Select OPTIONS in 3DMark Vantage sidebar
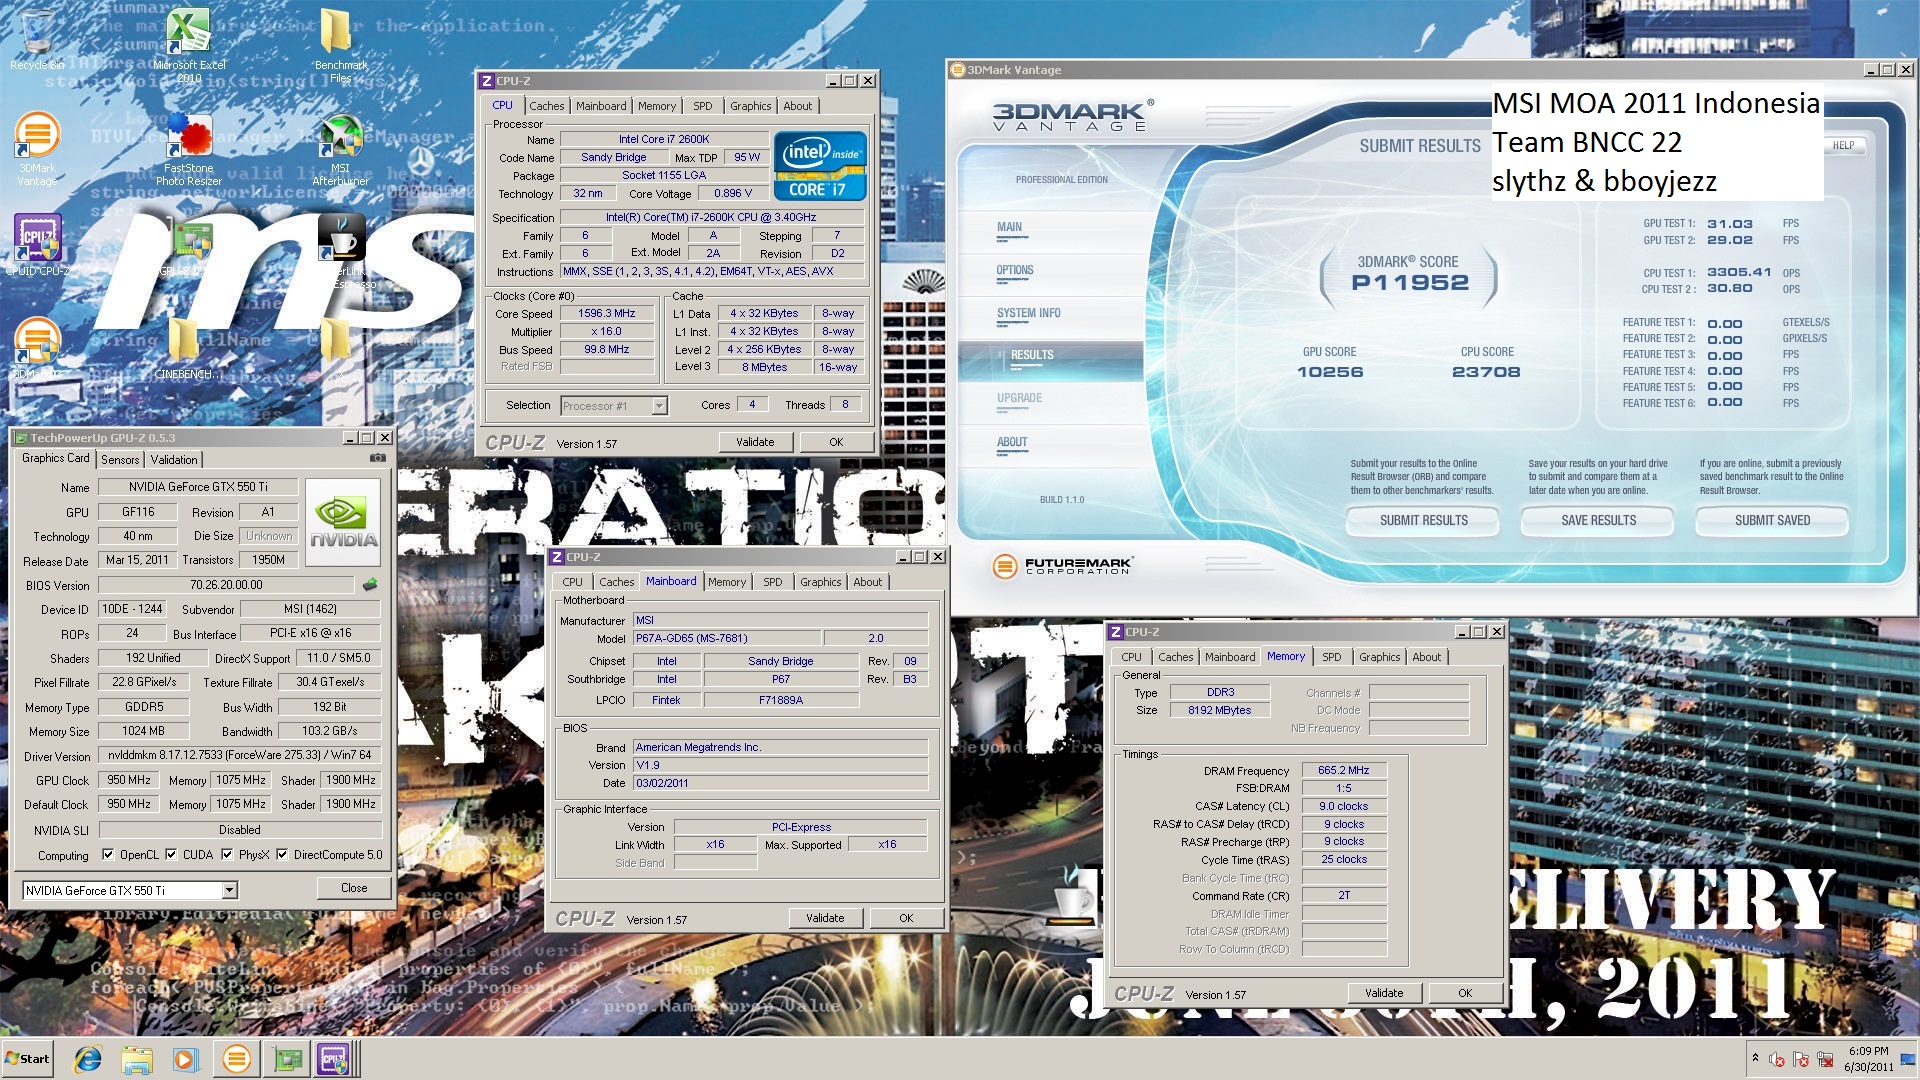1920x1080 pixels. (1014, 271)
